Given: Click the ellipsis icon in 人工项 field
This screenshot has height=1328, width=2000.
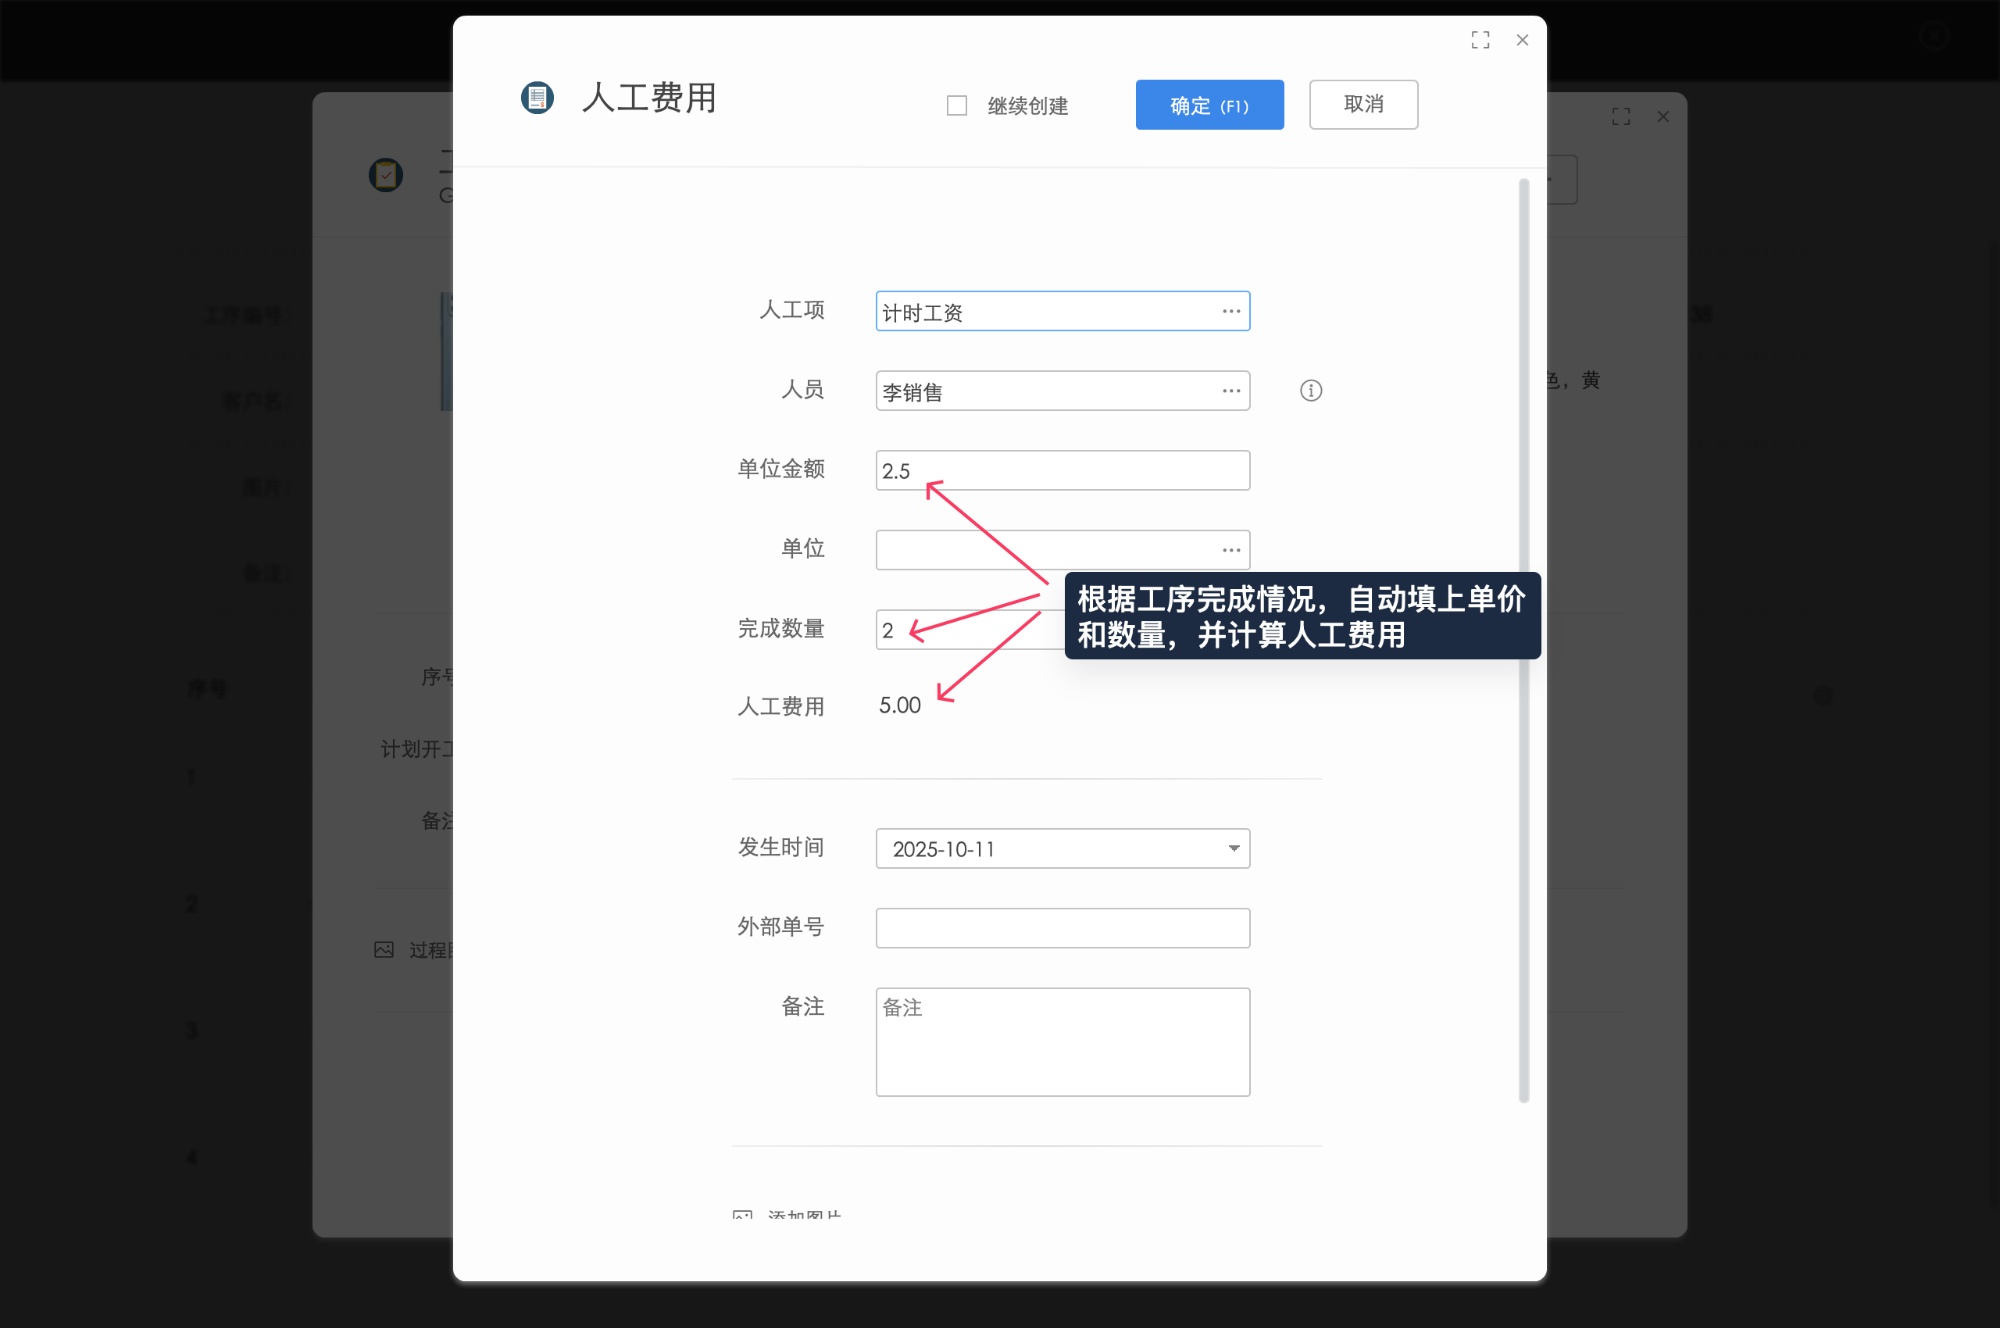Looking at the screenshot, I should coord(1231,312).
